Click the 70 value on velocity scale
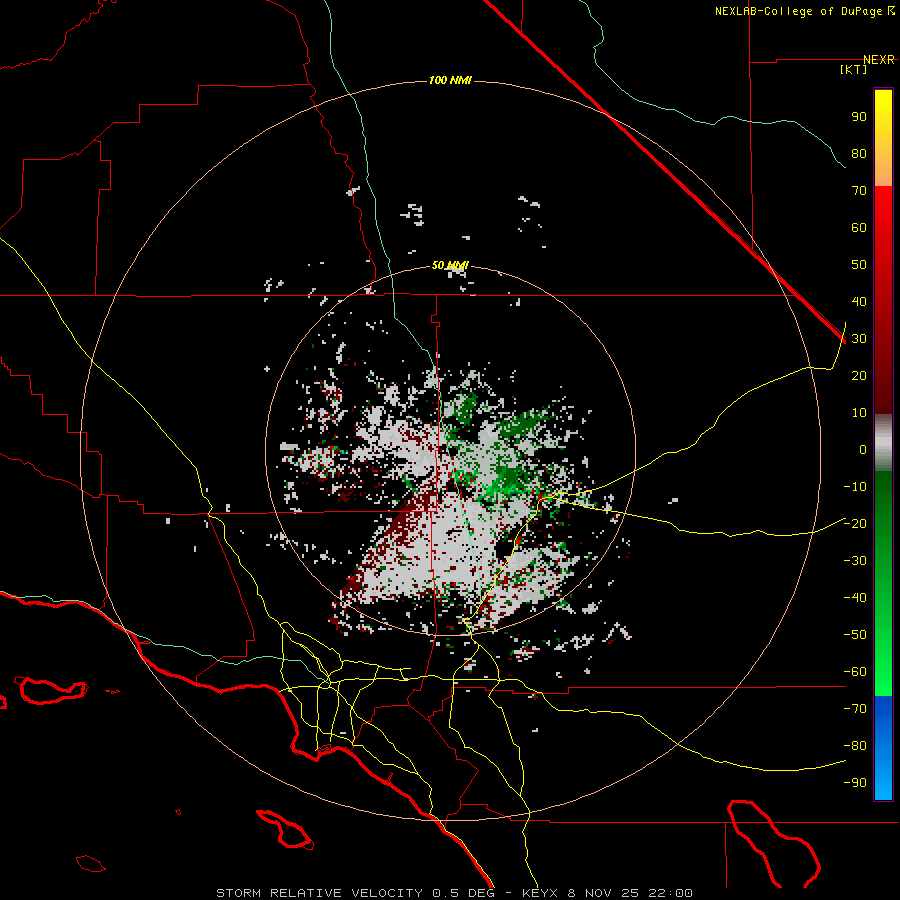Viewport: 900px width, 900px height. coord(859,191)
